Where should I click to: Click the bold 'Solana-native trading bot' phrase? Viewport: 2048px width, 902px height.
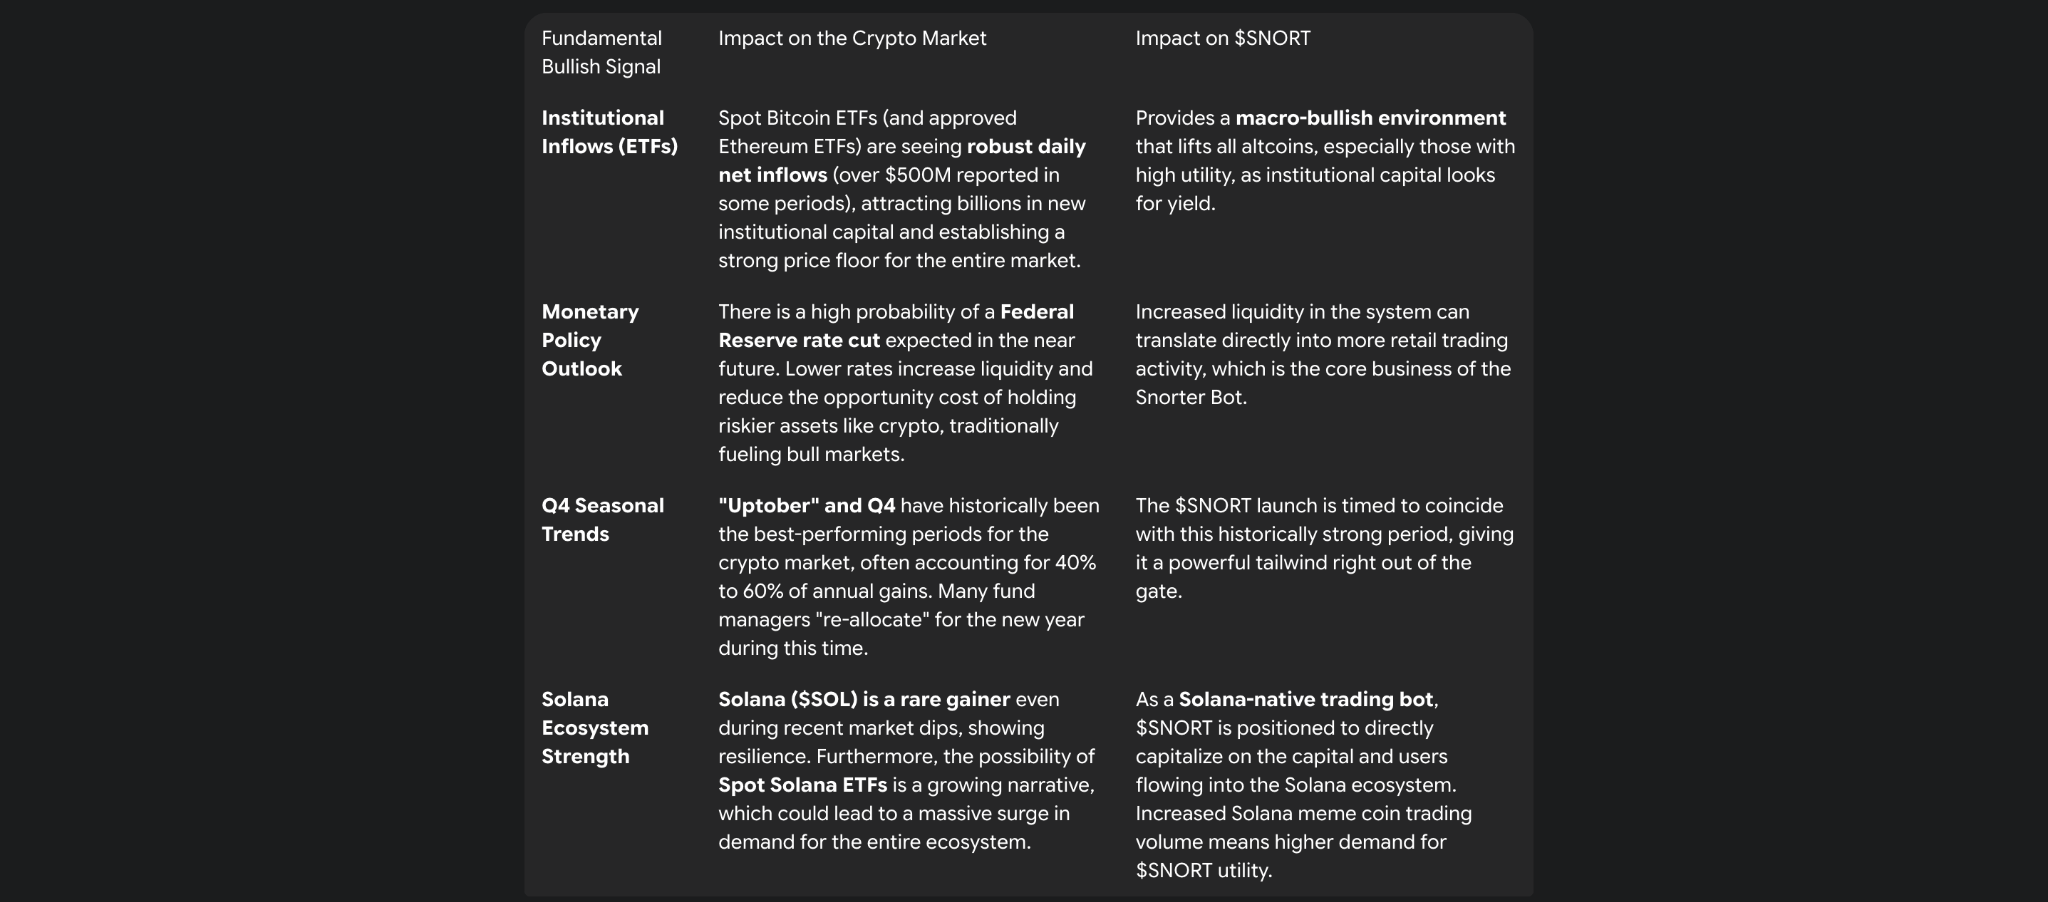click(1305, 700)
